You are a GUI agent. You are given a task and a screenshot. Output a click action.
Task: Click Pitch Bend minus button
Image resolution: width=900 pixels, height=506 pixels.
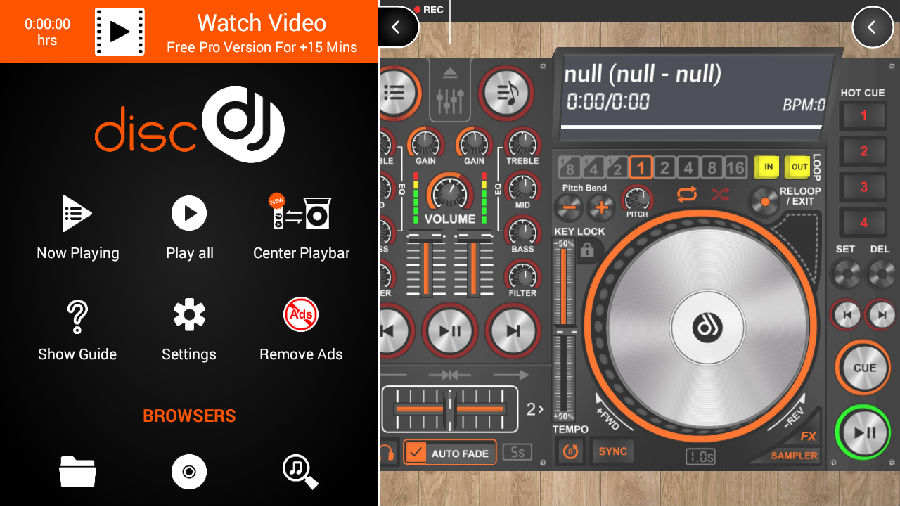click(568, 207)
